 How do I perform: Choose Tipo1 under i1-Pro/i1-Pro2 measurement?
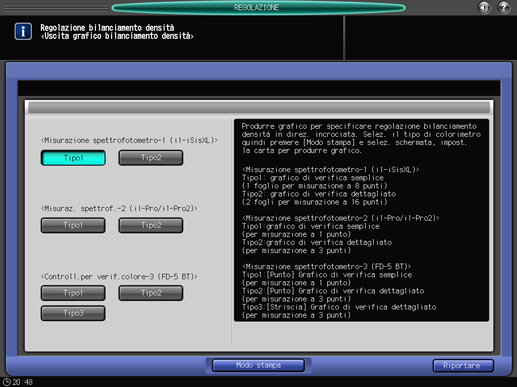[x=73, y=225]
